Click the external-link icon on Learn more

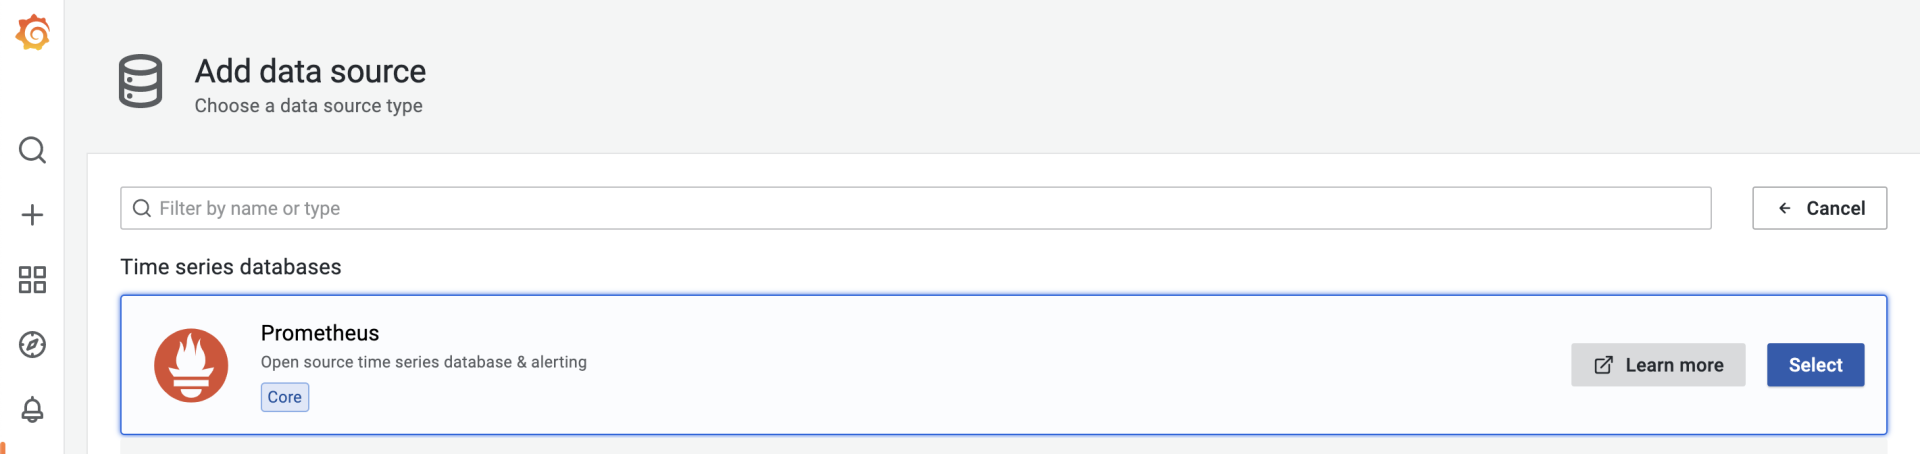pyautogui.click(x=1603, y=365)
